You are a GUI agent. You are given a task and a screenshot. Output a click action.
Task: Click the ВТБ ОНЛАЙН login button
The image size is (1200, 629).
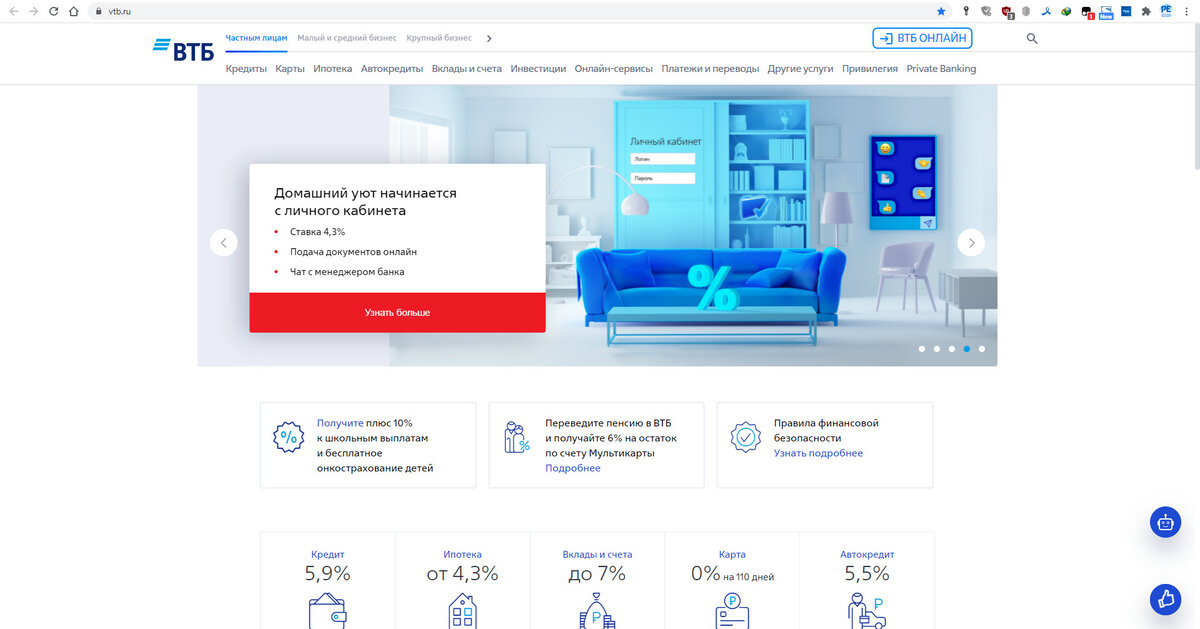click(x=922, y=39)
